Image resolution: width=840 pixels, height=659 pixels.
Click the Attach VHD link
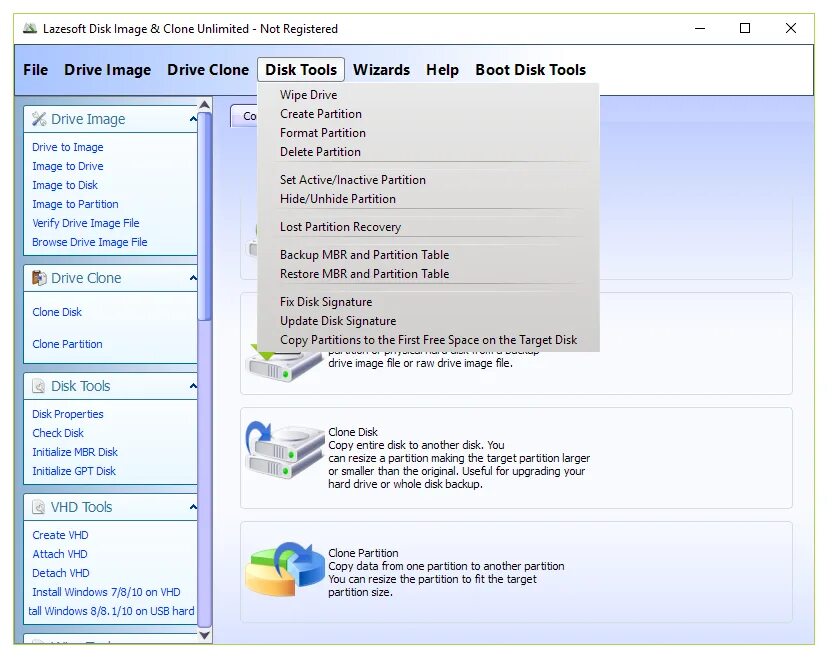[x=59, y=554]
